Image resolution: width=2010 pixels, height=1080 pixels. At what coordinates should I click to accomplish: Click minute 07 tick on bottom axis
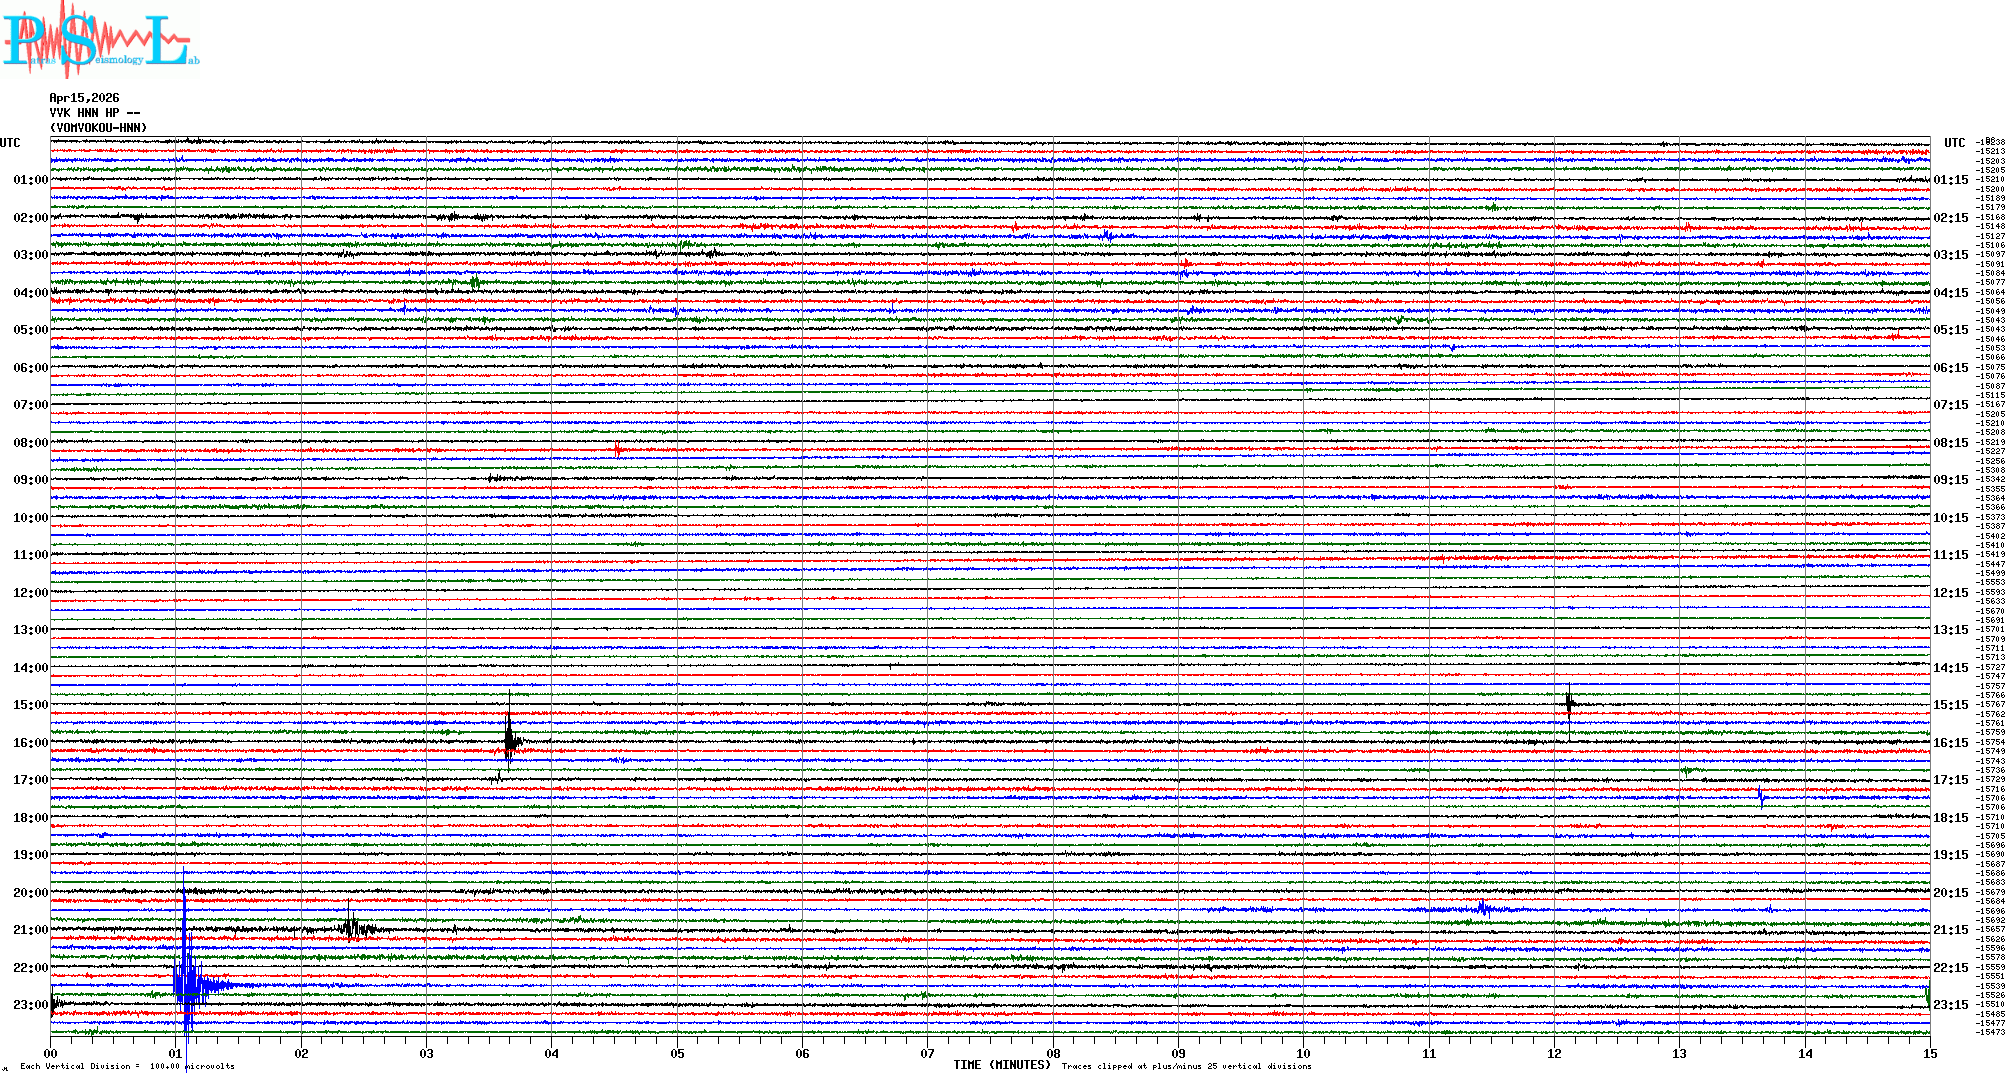(927, 1053)
